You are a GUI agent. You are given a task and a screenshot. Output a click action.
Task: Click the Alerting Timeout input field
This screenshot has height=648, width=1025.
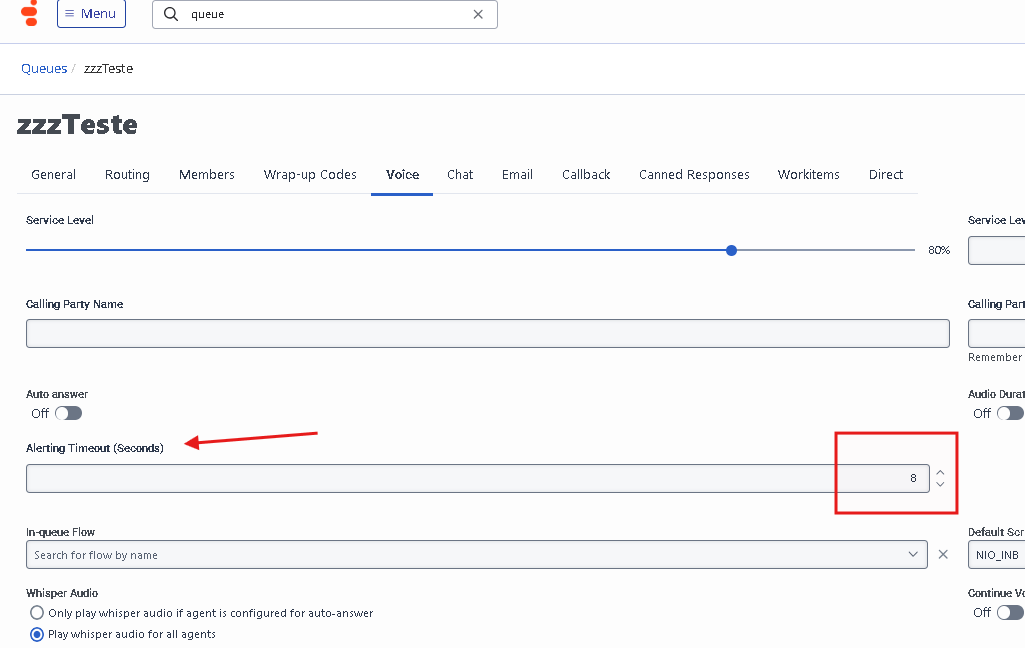[470, 478]
